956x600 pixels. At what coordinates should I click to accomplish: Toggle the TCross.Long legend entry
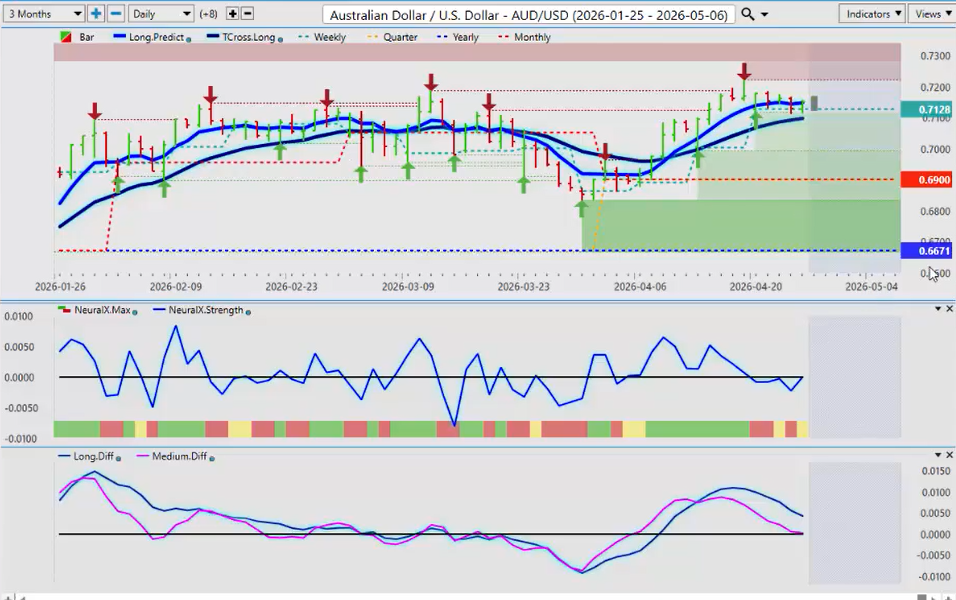239,37
